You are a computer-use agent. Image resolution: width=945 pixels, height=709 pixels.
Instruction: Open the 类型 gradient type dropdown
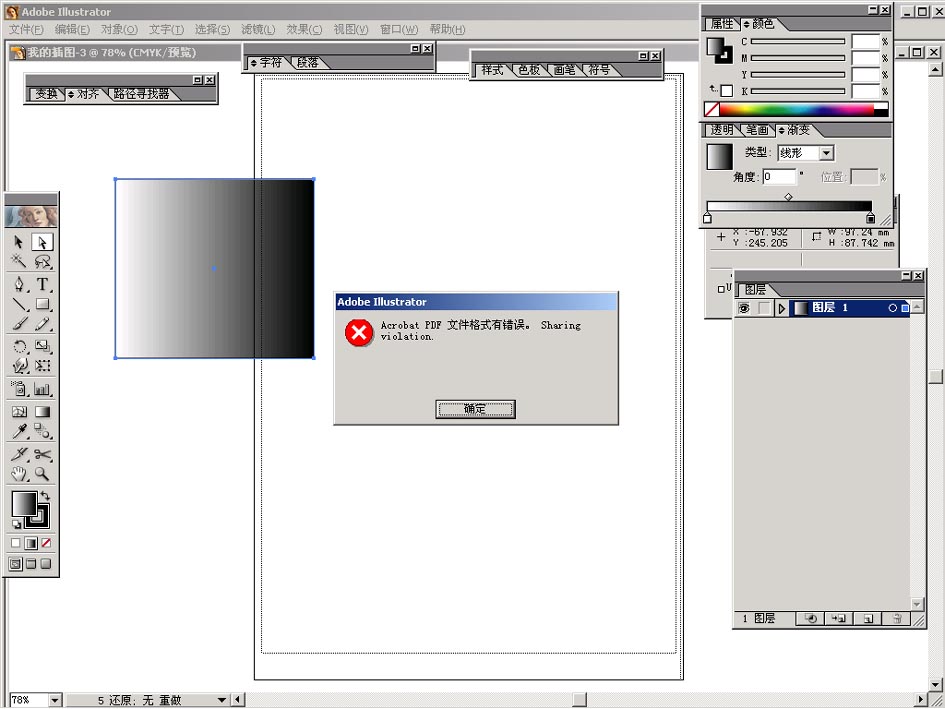826,153
